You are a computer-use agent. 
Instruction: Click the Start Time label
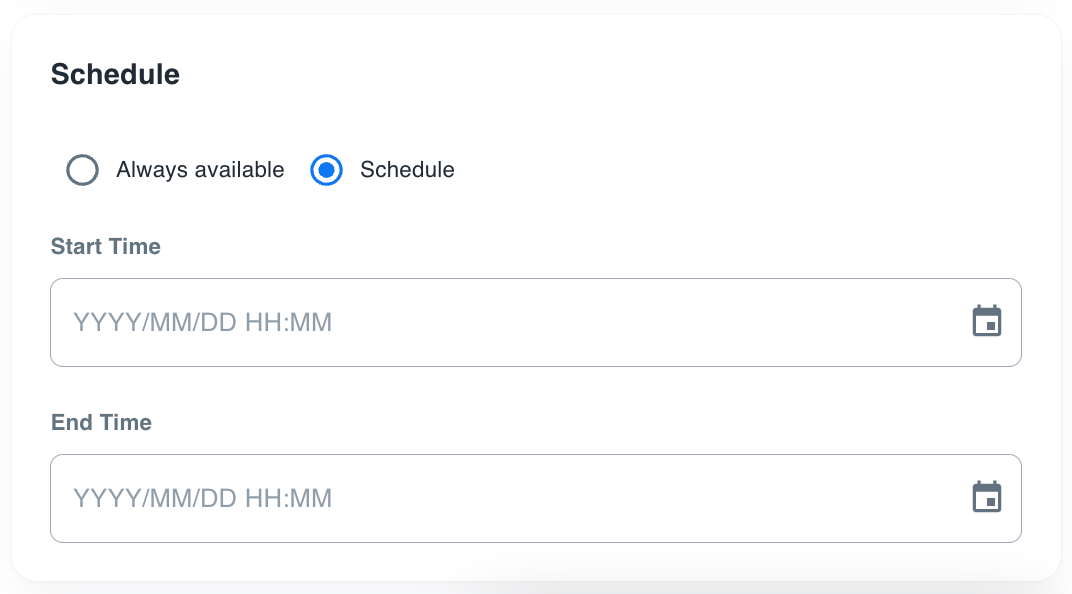click(x=105, y=246)
